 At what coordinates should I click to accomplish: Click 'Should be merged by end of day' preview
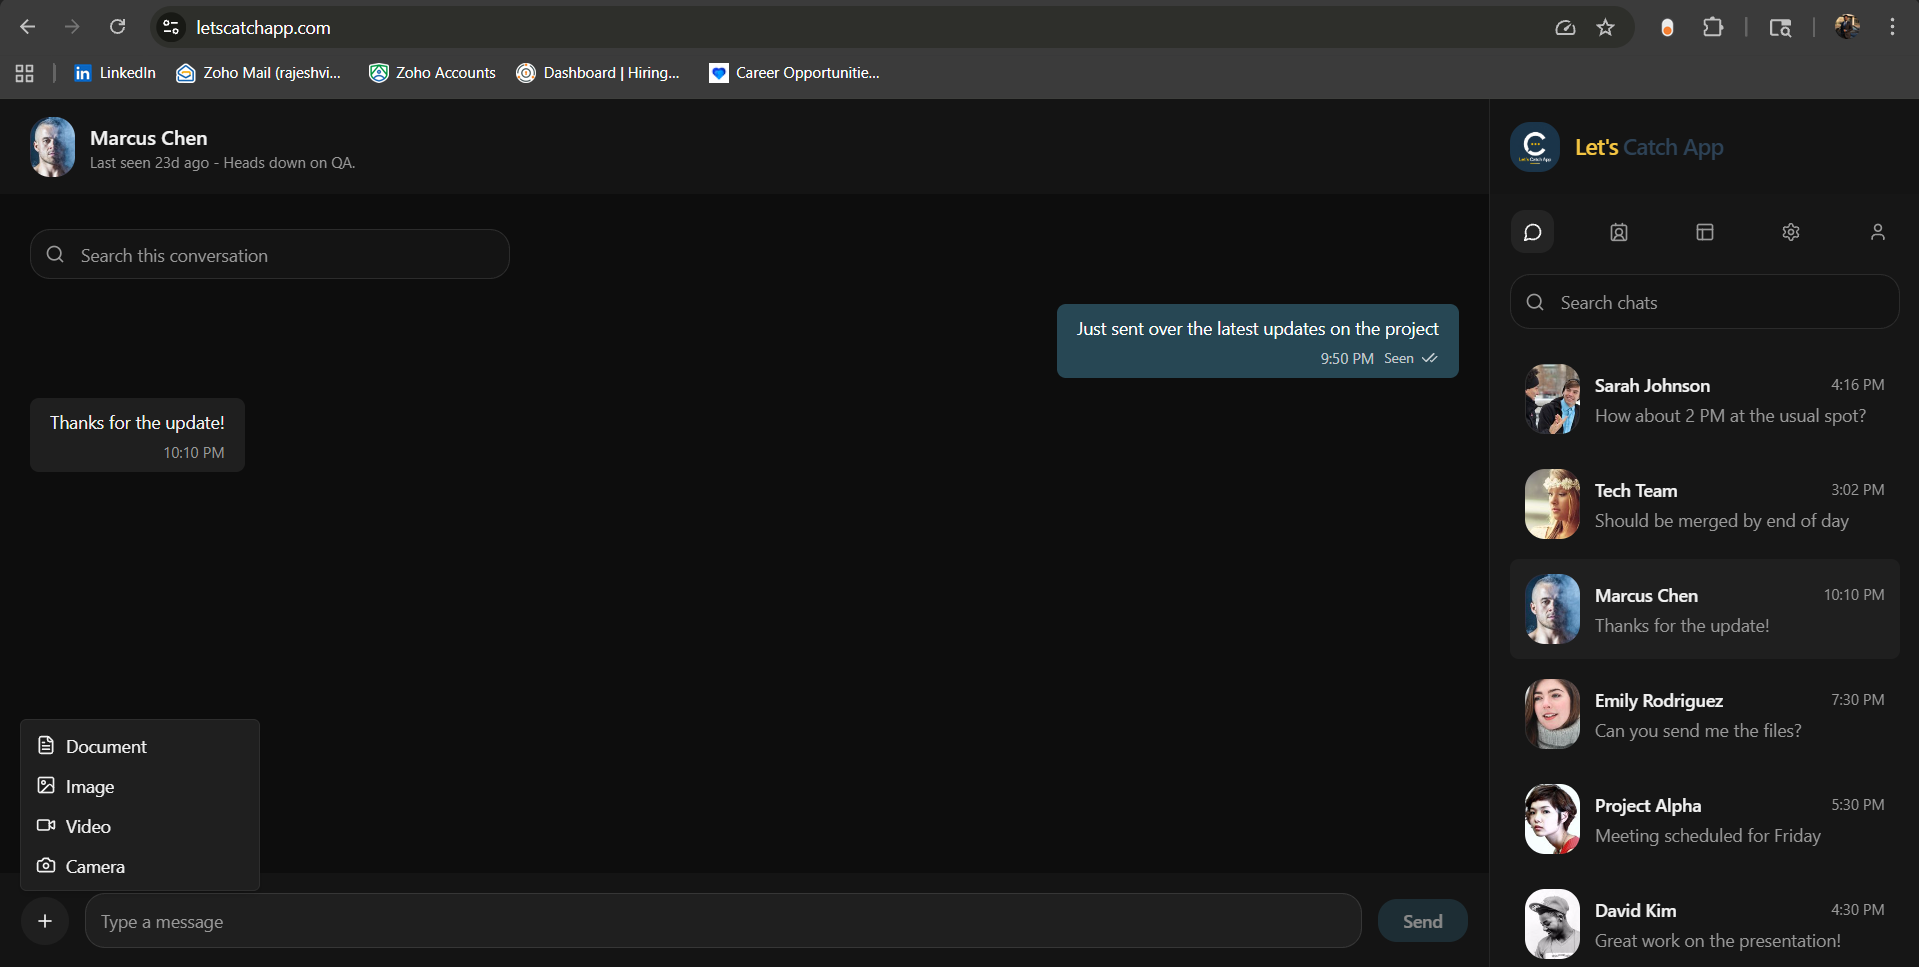pos(1721,521)
